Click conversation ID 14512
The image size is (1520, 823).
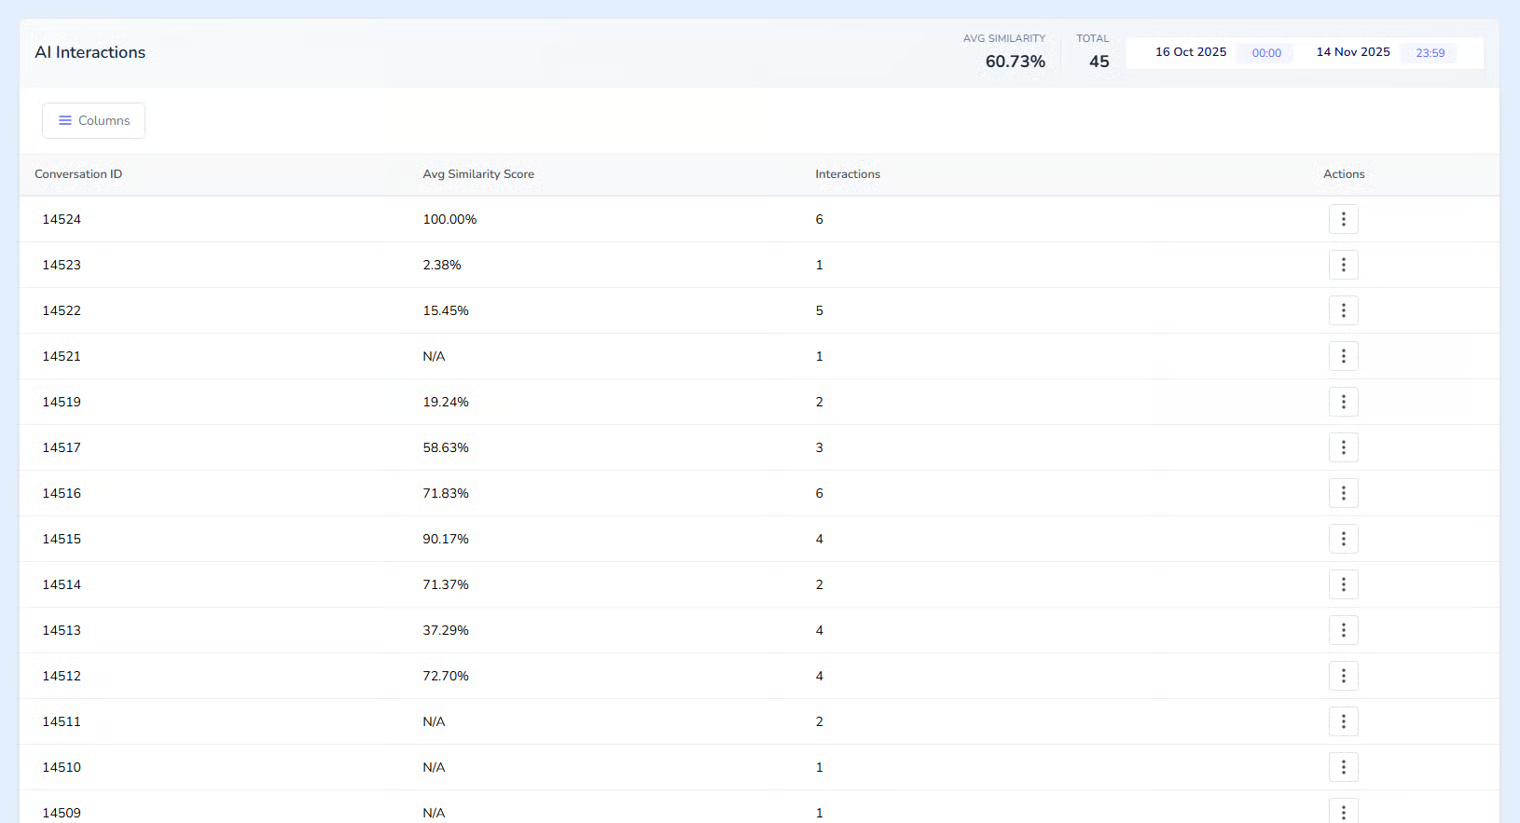61,676
